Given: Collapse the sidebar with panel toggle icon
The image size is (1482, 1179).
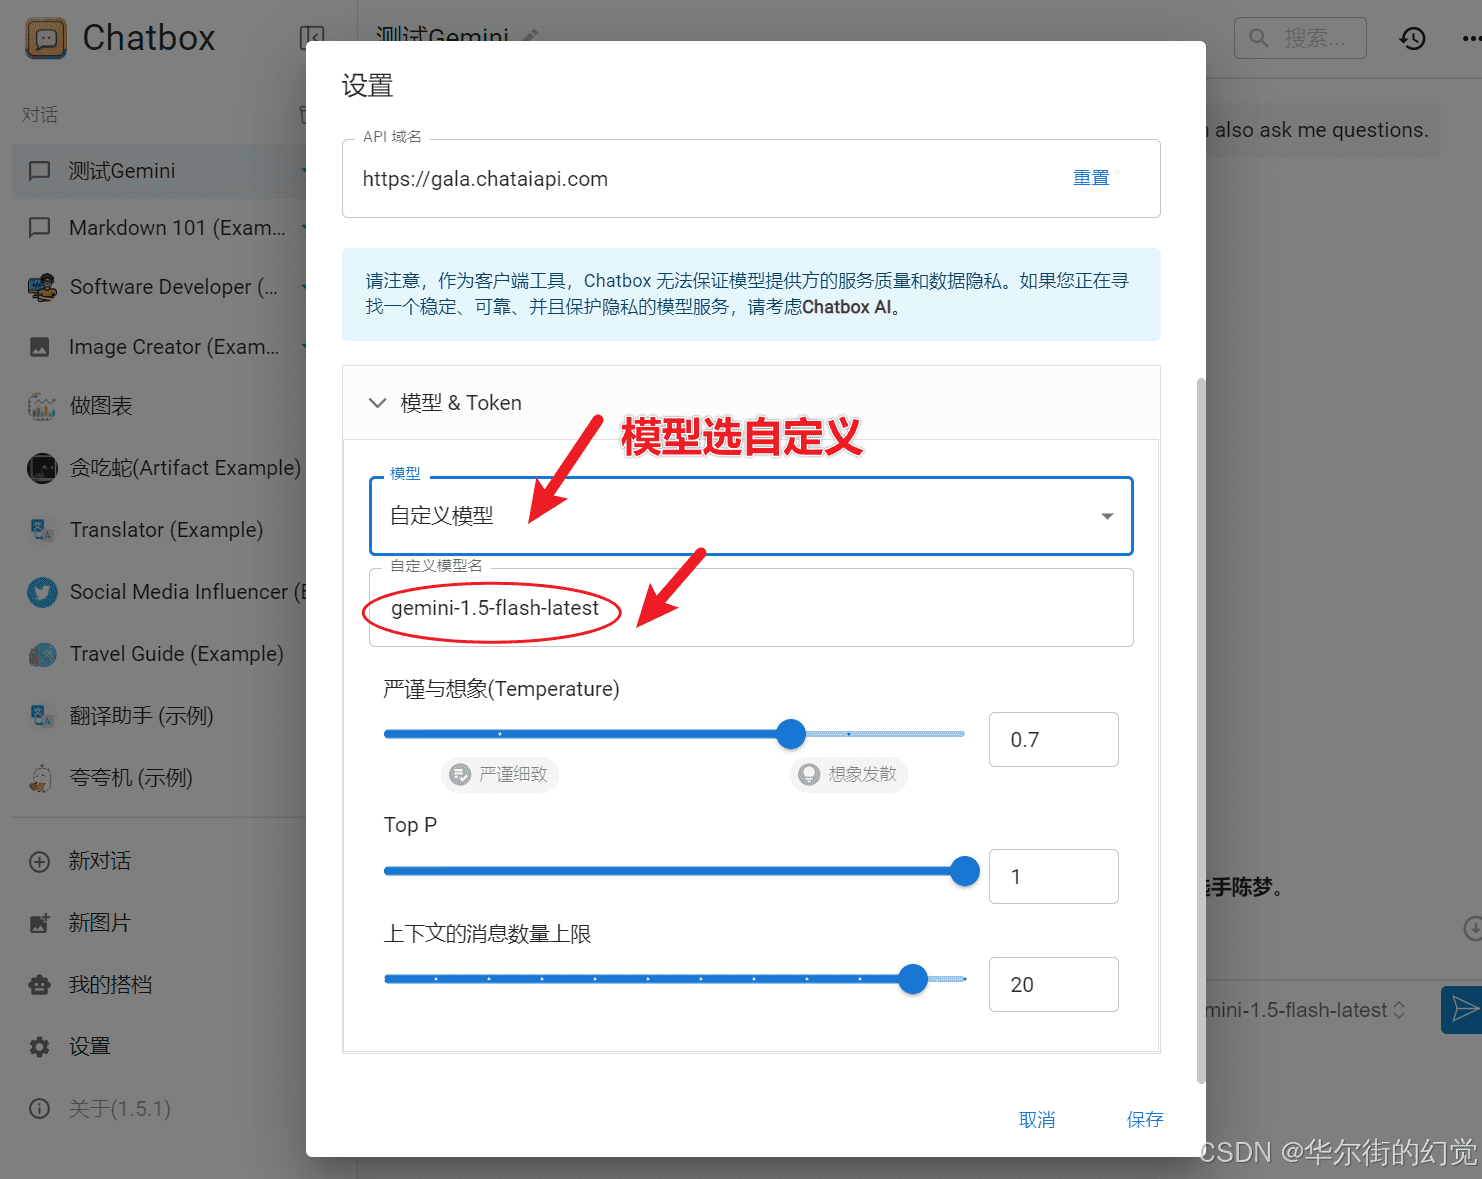Looking at the screenshot, I should tap(311, 38).
